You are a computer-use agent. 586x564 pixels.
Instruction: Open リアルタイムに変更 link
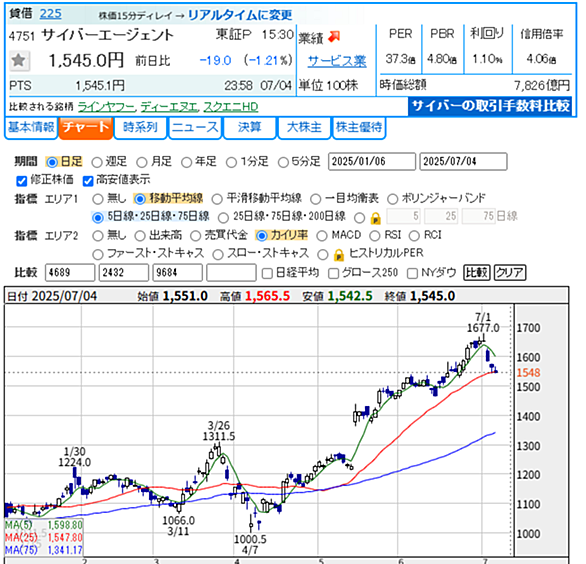tap(240, 15)
